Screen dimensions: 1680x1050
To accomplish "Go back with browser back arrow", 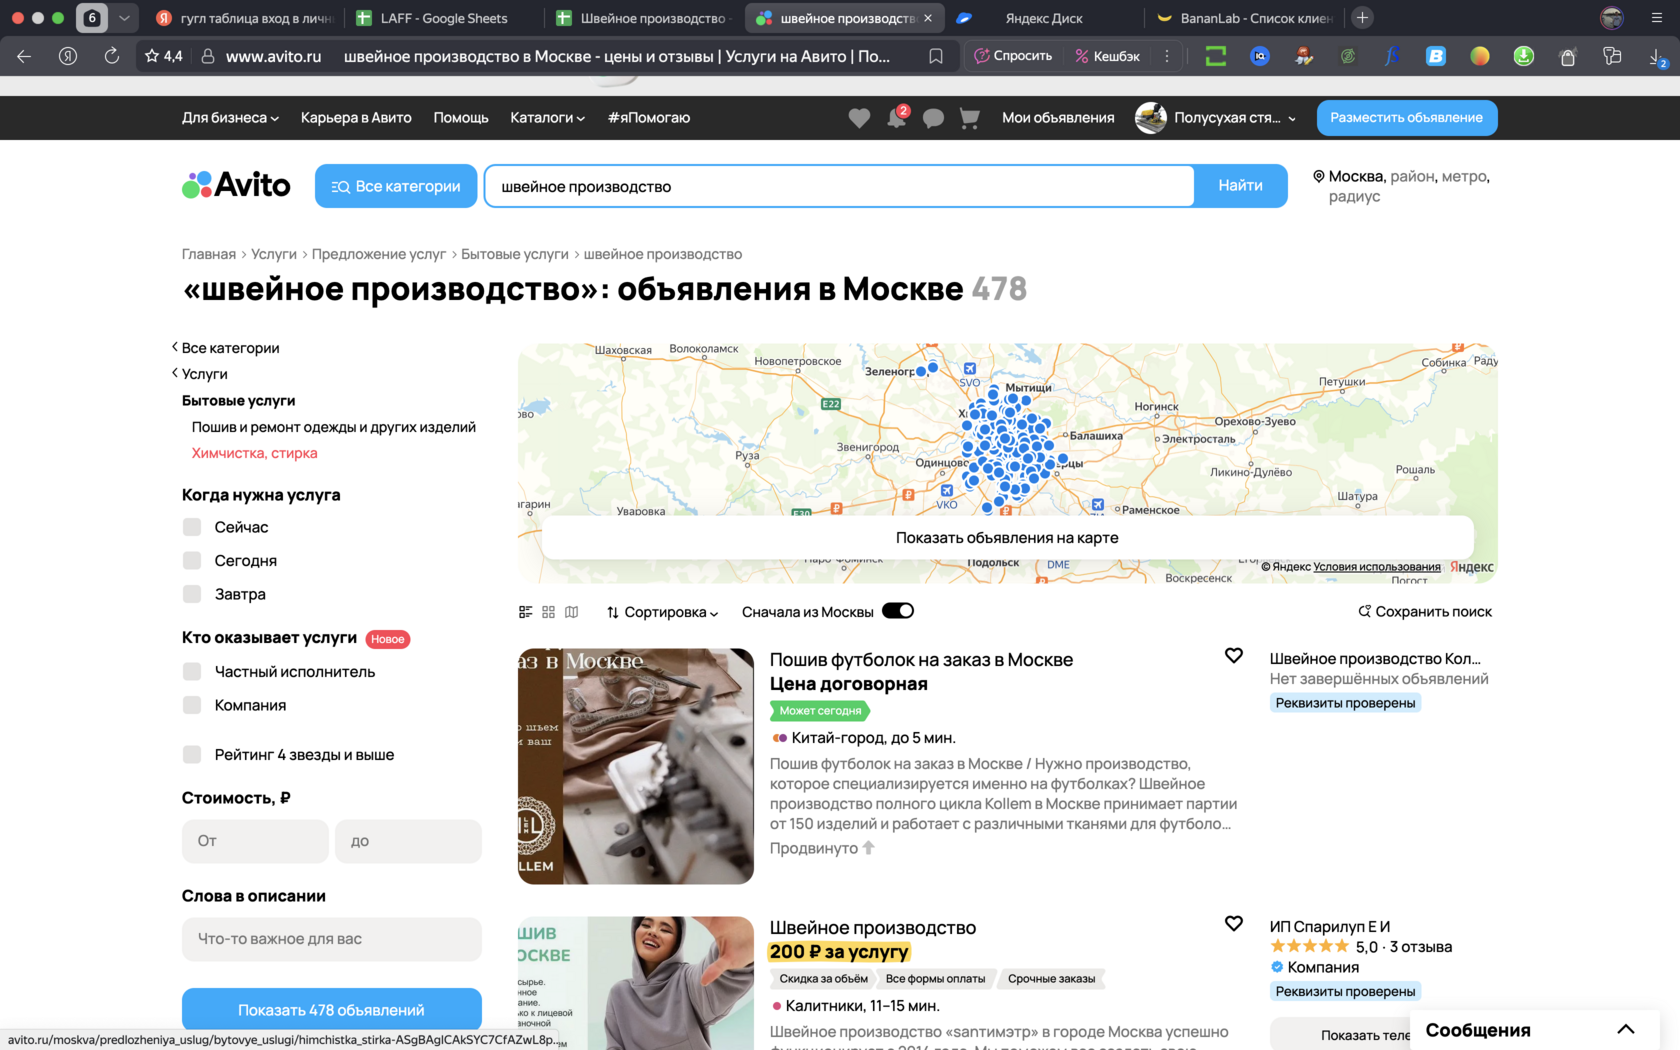I will point(24,56).
